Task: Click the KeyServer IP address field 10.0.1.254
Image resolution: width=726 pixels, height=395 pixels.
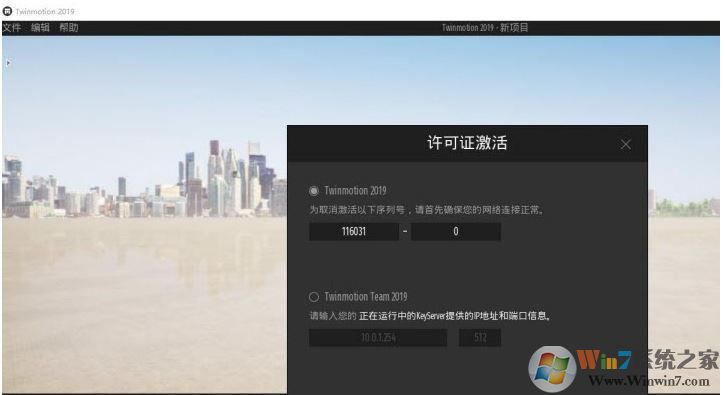Action: click(378, 338)
